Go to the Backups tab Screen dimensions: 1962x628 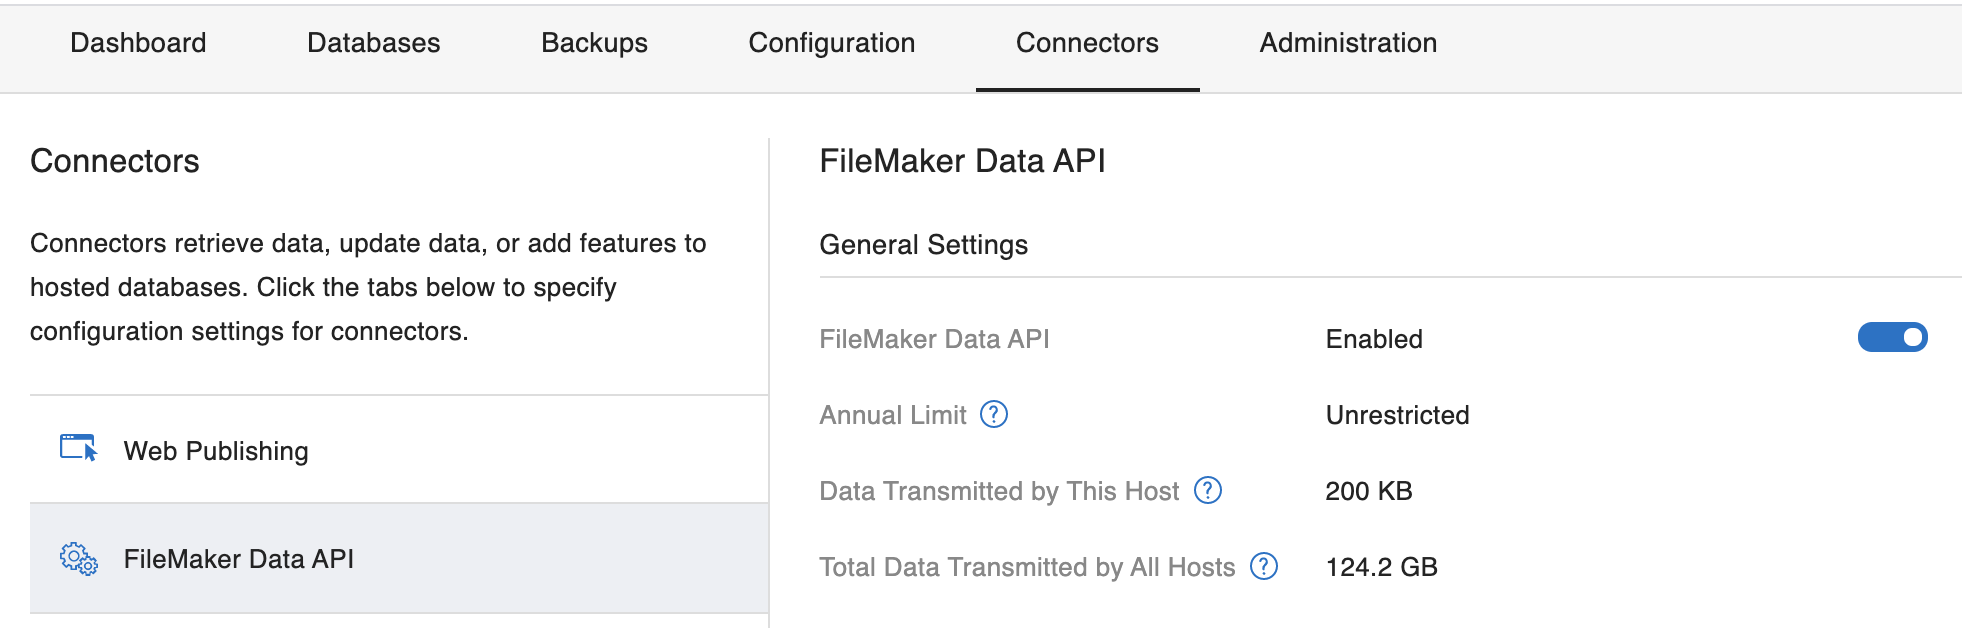point(594,43)
